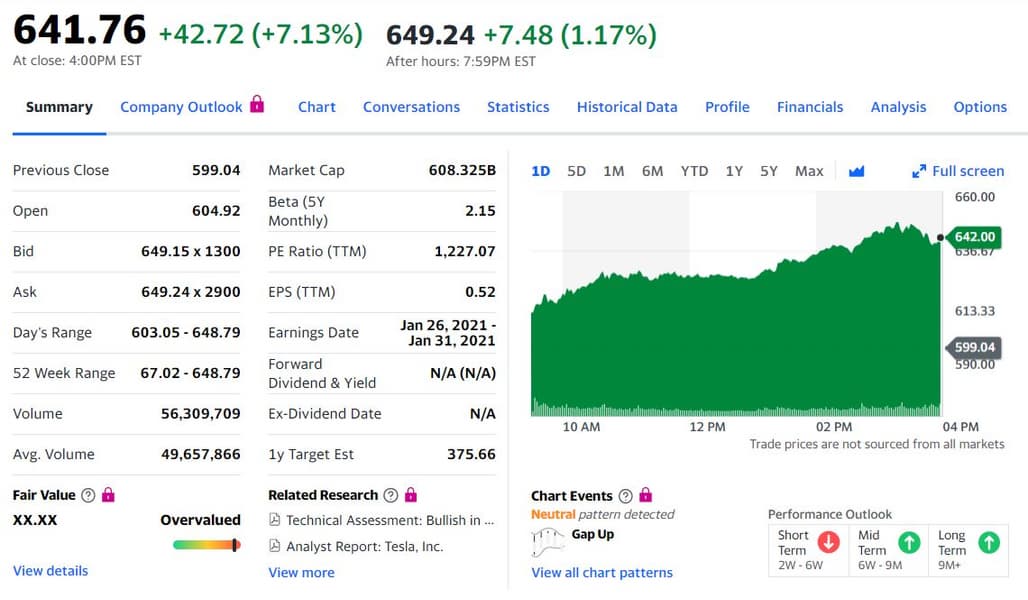
Task: Select the 1D chart range
Action: [541, 171]
